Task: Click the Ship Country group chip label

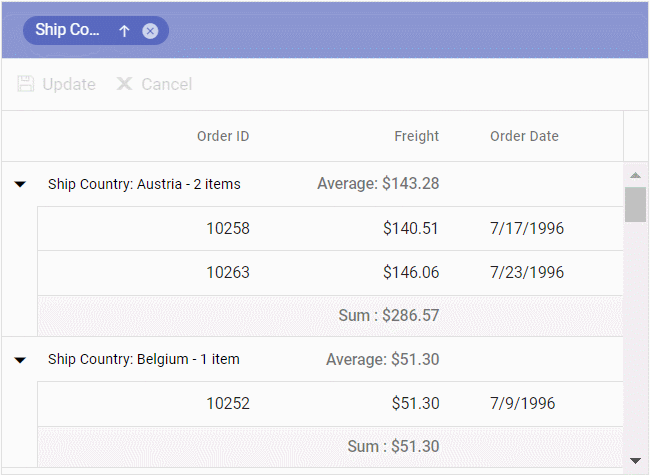Action: click(68, 30)
